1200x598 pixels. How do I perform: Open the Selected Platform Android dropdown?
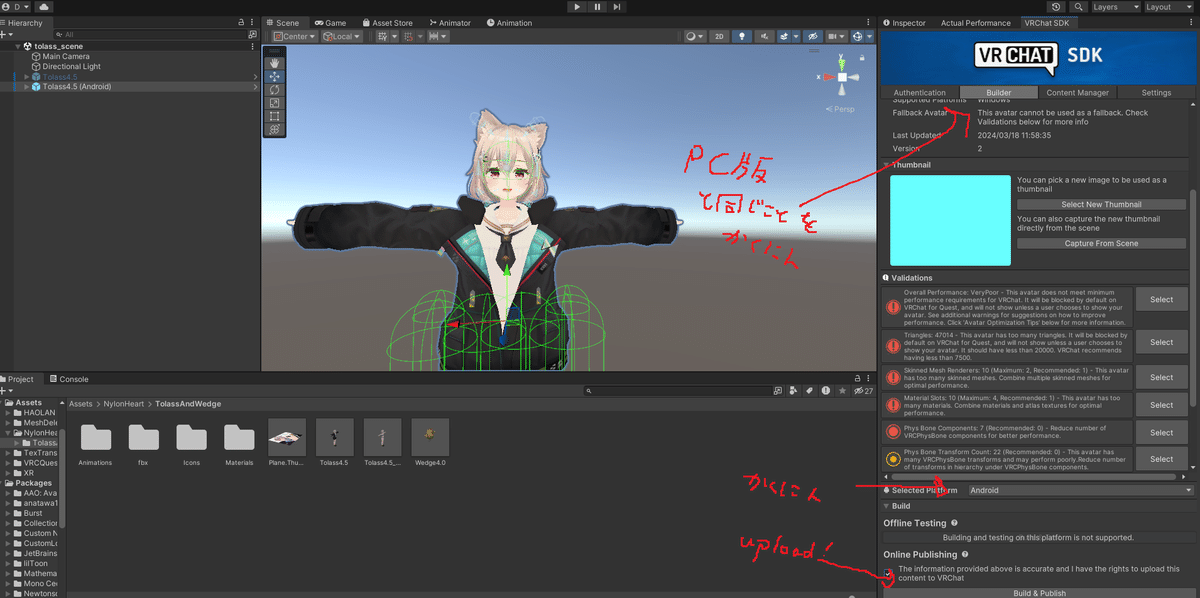(x=1081, y=490)
